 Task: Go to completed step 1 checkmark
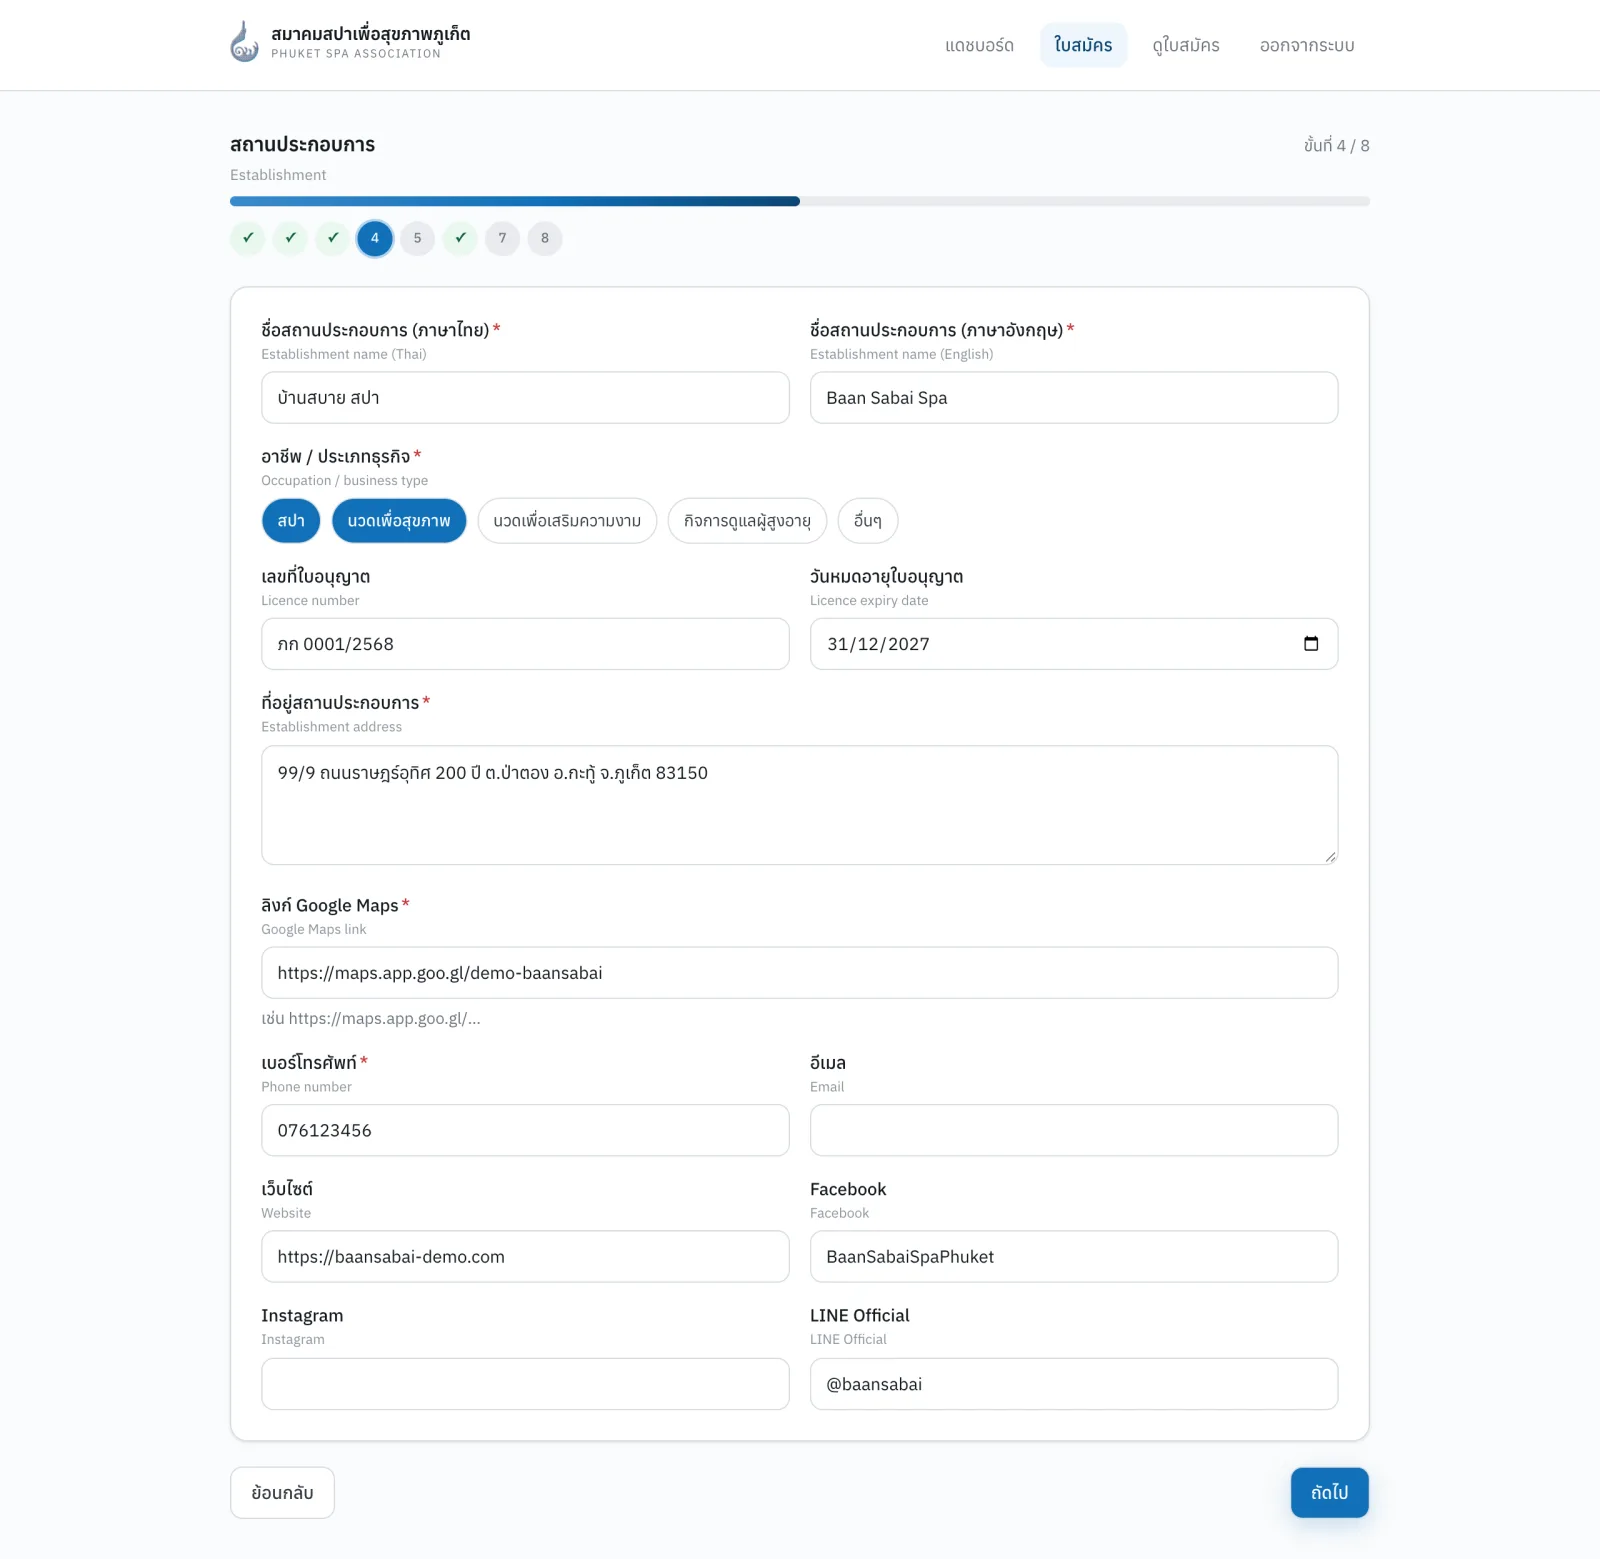click(x=248, y=238)
